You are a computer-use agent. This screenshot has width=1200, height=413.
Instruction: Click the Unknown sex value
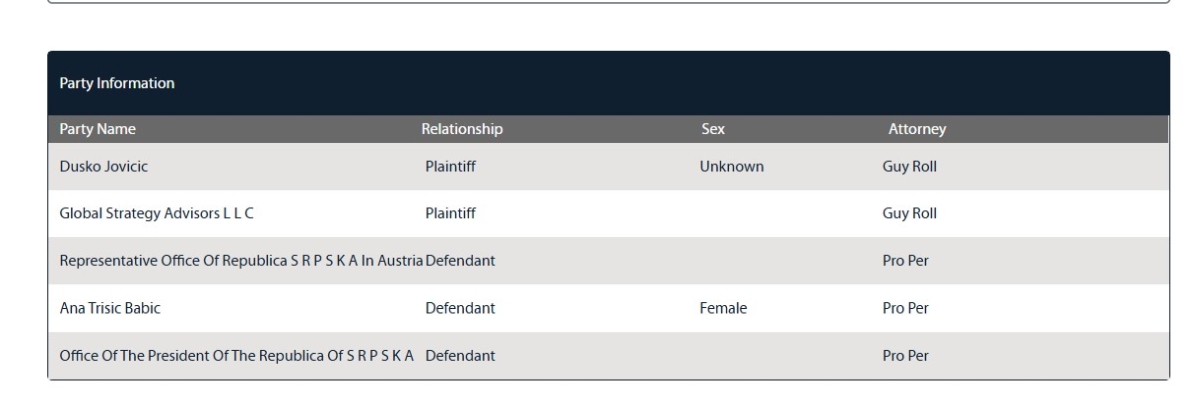732,167
